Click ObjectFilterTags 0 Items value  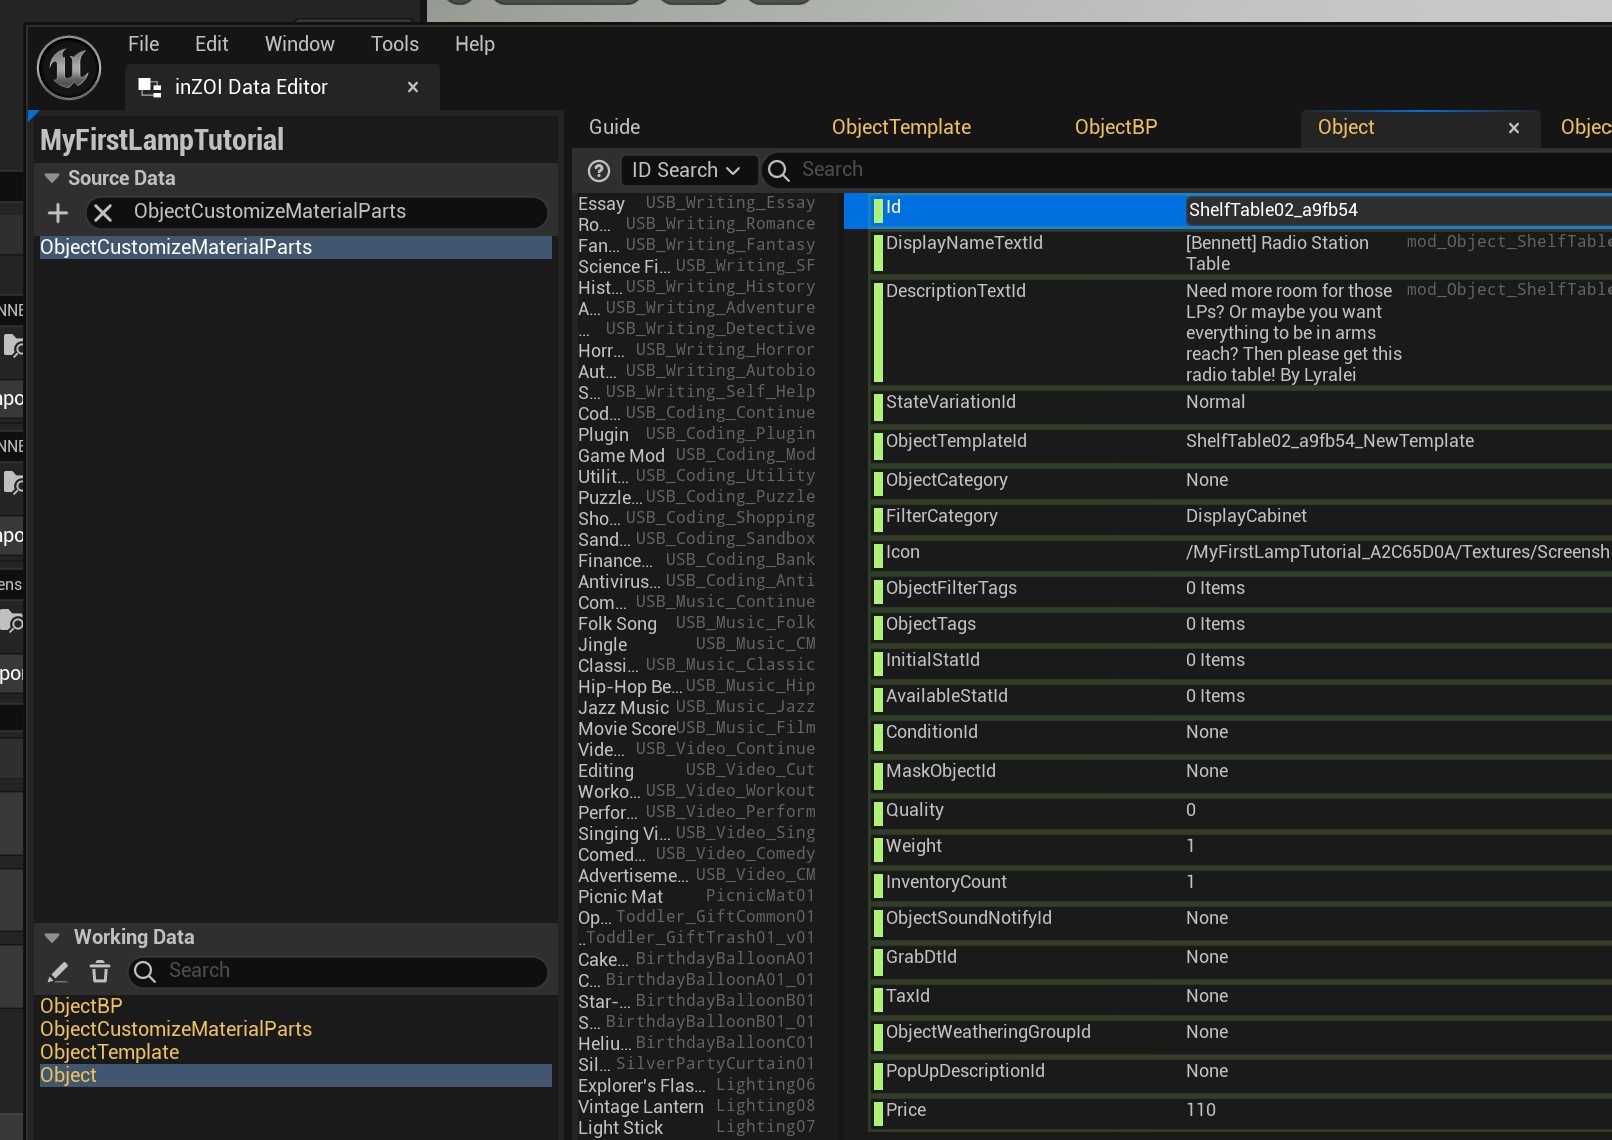pyautogui.click(x=1215, y=588)
